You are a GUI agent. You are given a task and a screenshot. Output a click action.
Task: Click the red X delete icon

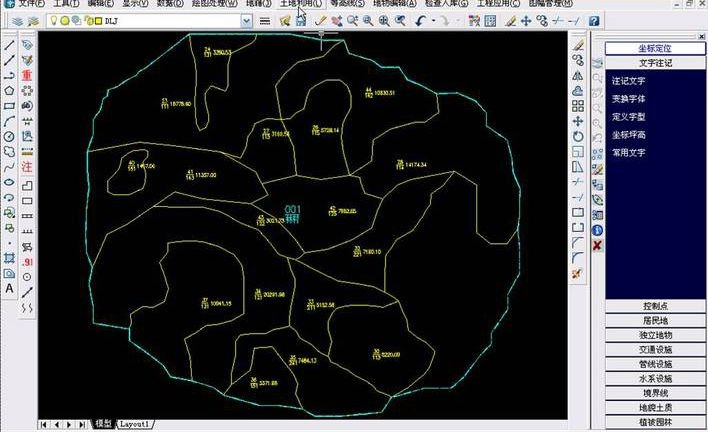pyautogui.click(x=597, y=245)
